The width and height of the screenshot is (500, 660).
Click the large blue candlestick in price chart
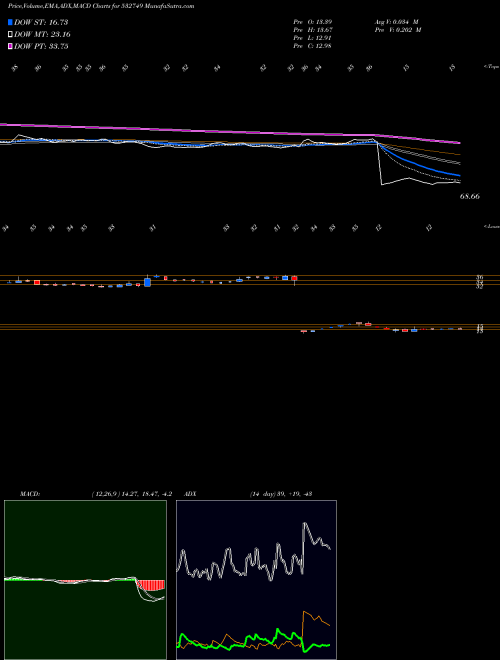pyautogui.click(x=147, y=282)
